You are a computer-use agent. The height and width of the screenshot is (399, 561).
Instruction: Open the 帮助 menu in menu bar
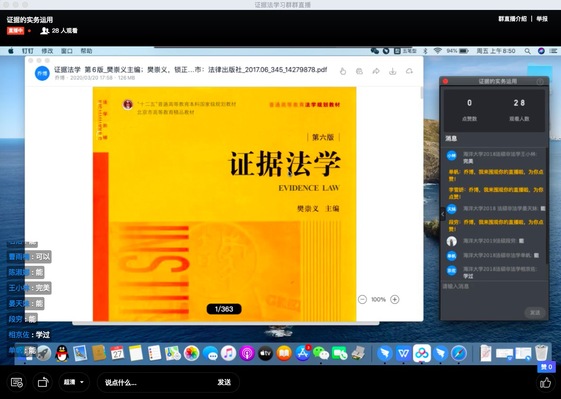click(x=86, y=51)
